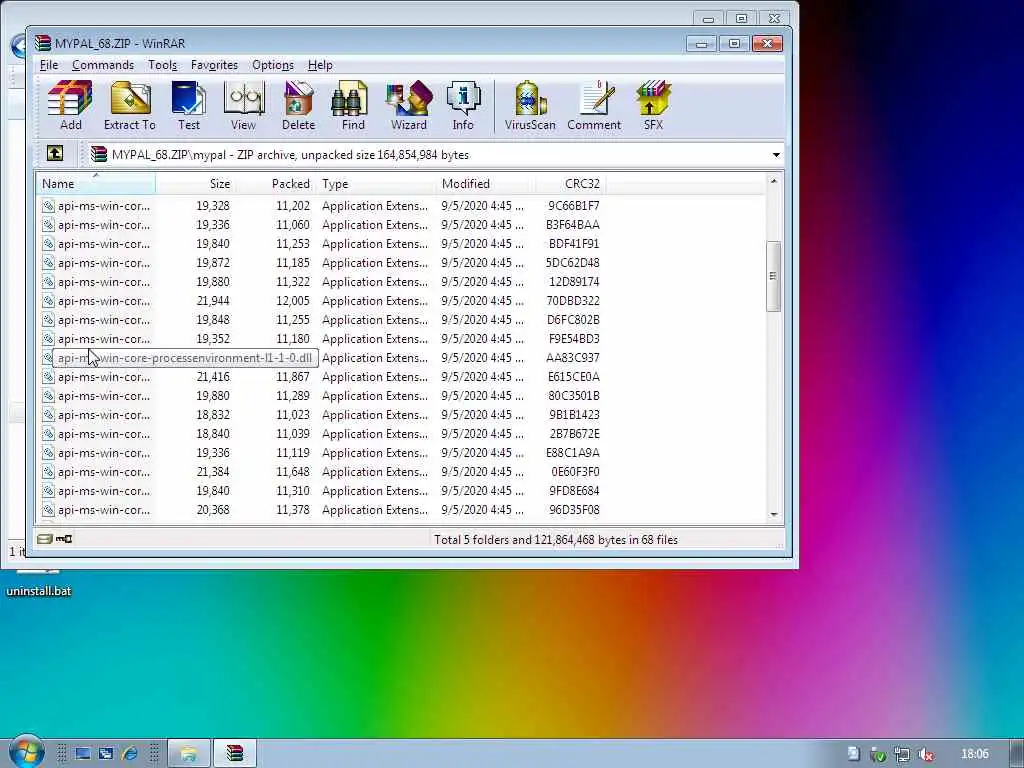The image size is (1024, 768).
Task: Click the taskbar clock showing 18:06
Action: tap(974, 754)
